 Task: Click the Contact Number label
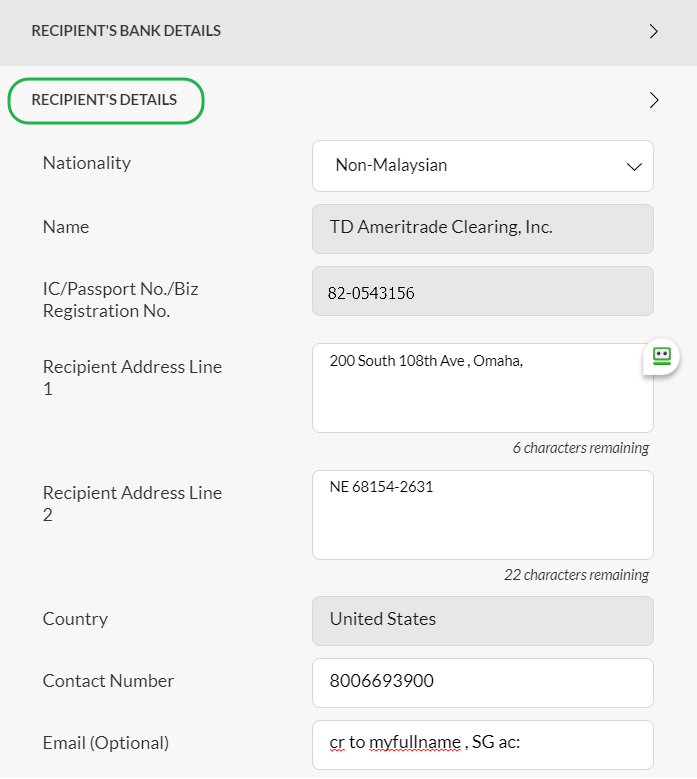point(108,681)
